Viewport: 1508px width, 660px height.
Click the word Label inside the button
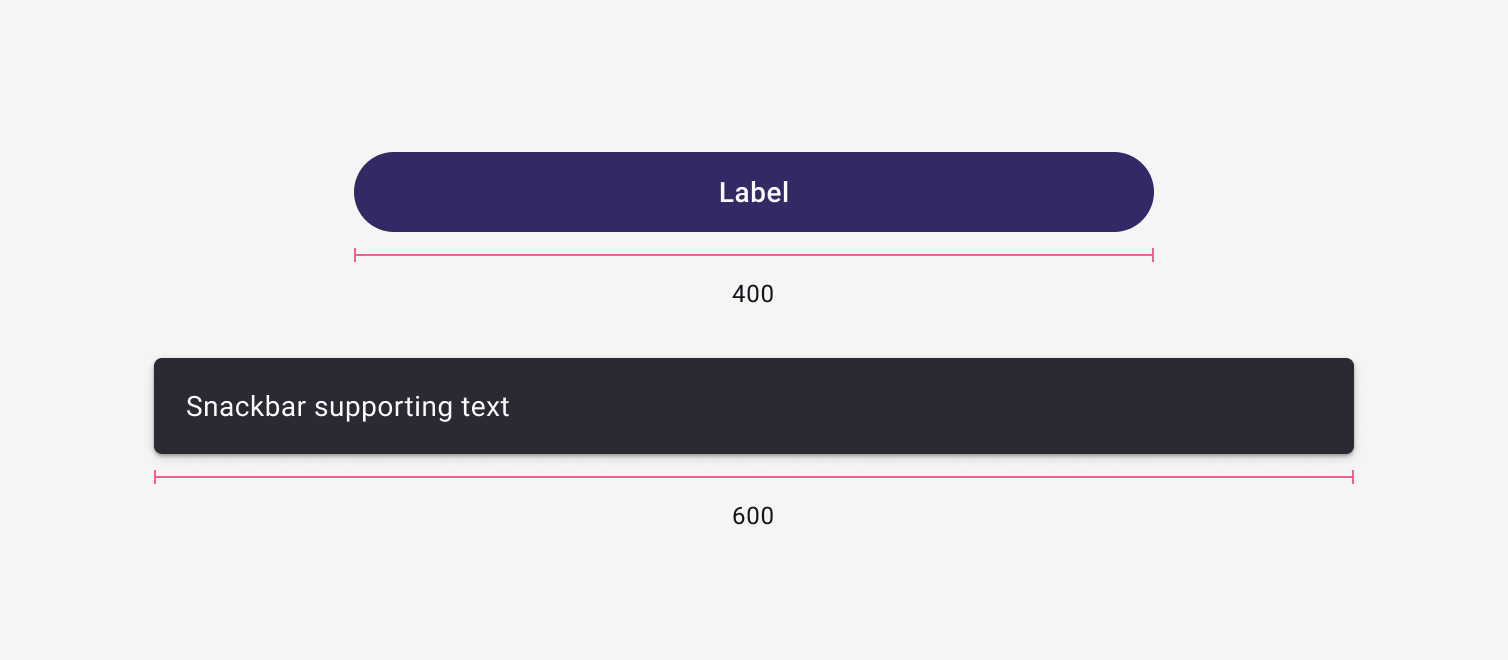click(x=753, y=192)
